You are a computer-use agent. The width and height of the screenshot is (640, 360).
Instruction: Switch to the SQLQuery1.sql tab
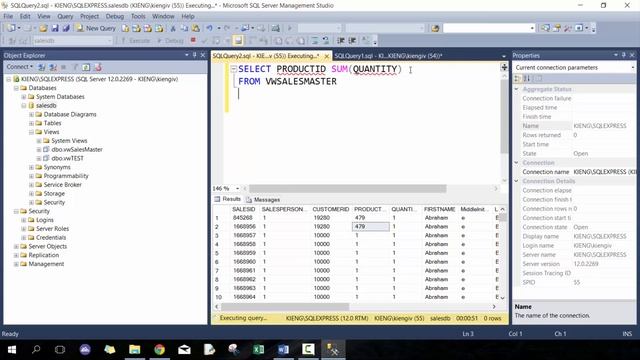pos(388,56)
